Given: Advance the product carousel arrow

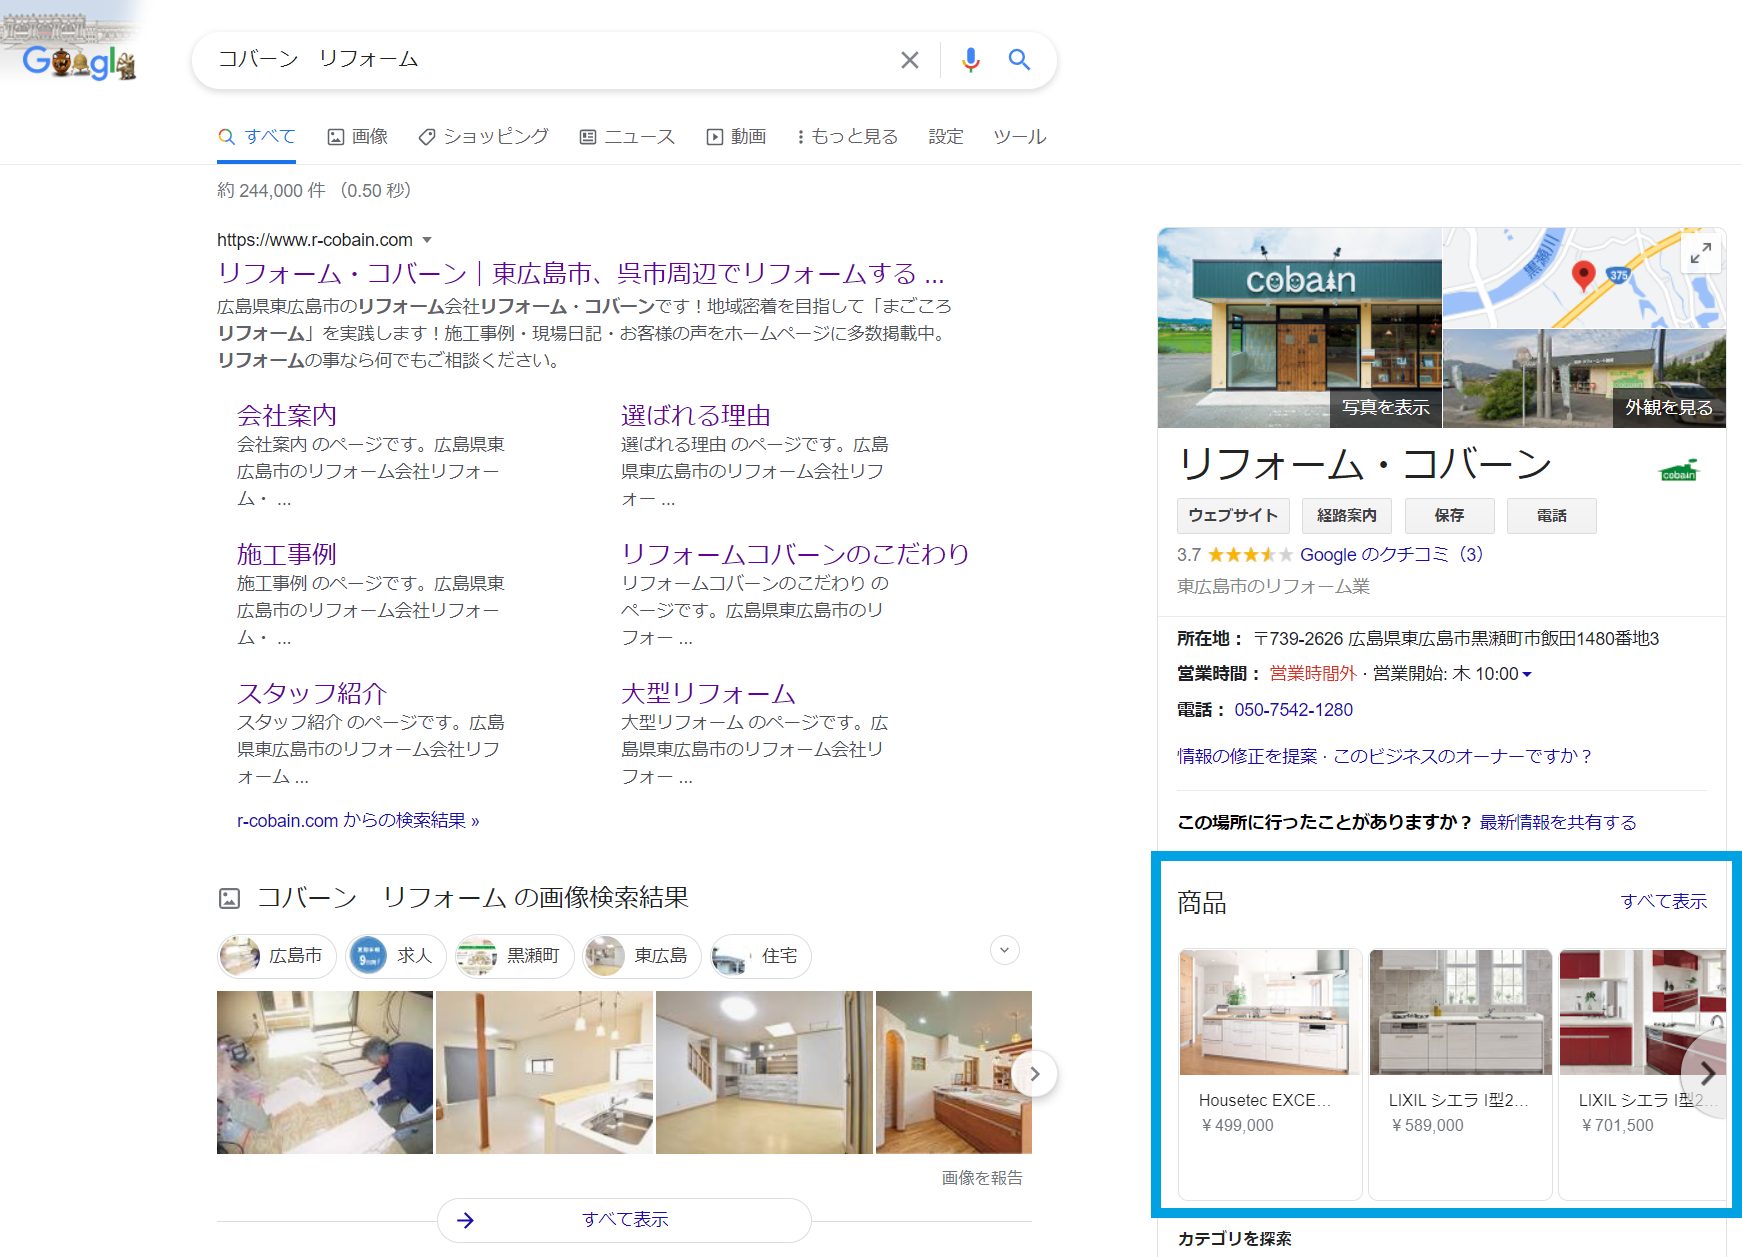Looking at the screenshot, I should pos(1708,1074).
